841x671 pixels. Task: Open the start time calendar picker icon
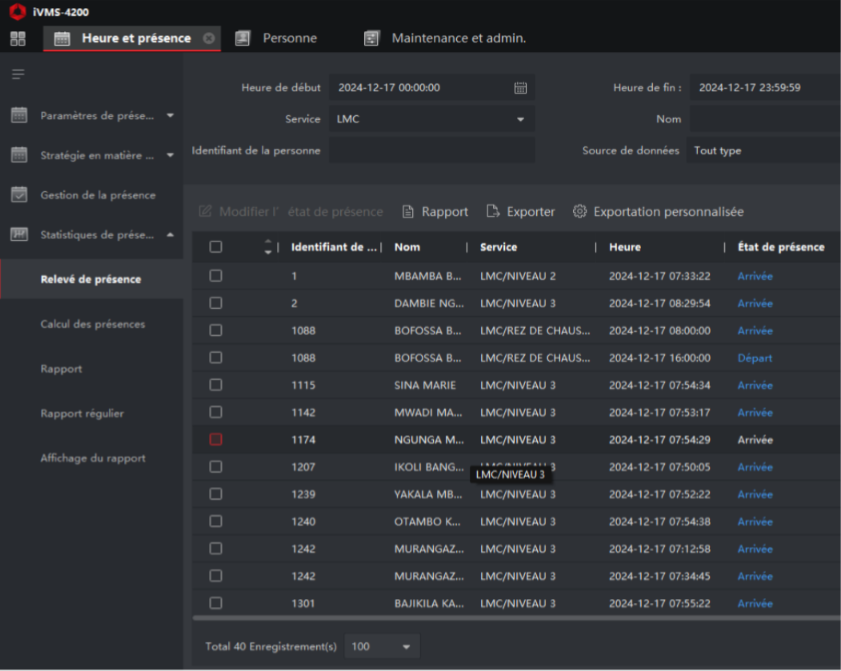coord(520,88)
